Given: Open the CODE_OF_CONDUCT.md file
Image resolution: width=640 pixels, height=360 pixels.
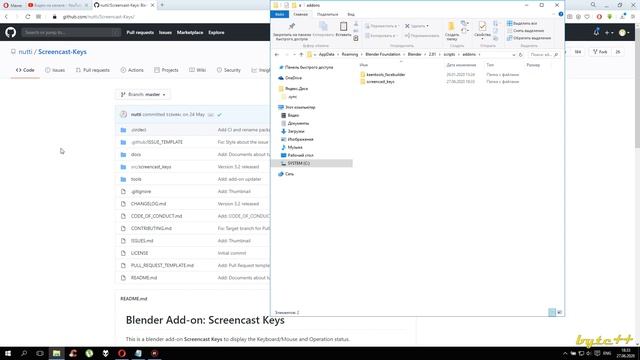Looking at the screenshot, I should pyautogui.click(x=156, y=216).
